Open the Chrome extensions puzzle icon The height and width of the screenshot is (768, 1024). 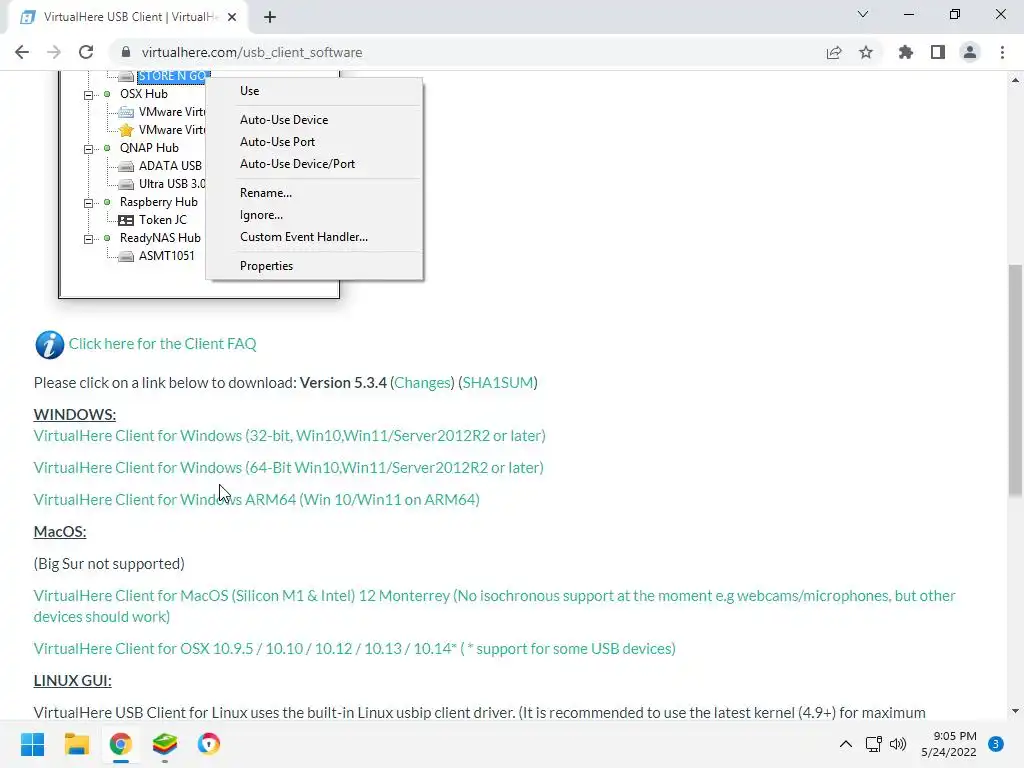click(906, 52)
